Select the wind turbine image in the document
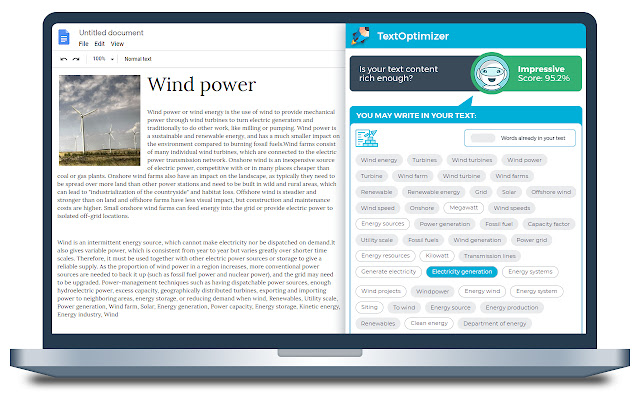This screenshot has width=640, height=400. click(99, 120)
